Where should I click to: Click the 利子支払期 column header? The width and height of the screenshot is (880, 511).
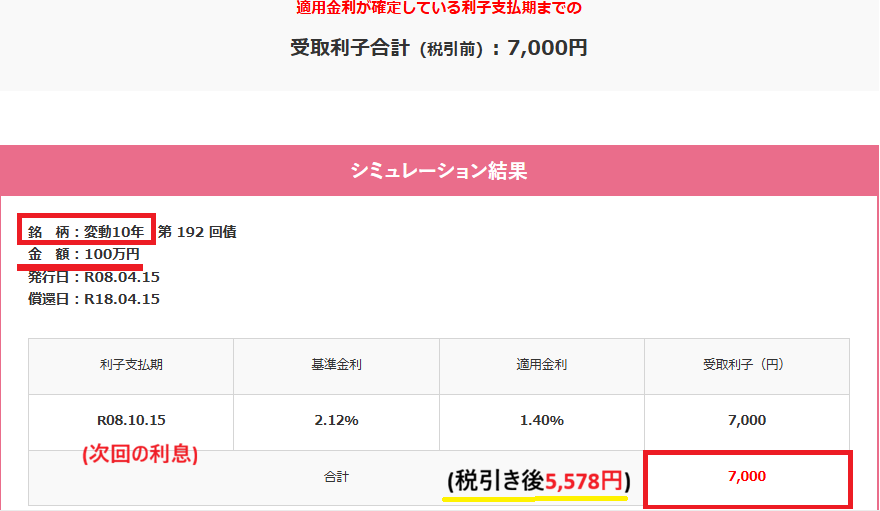pos(131,365)
